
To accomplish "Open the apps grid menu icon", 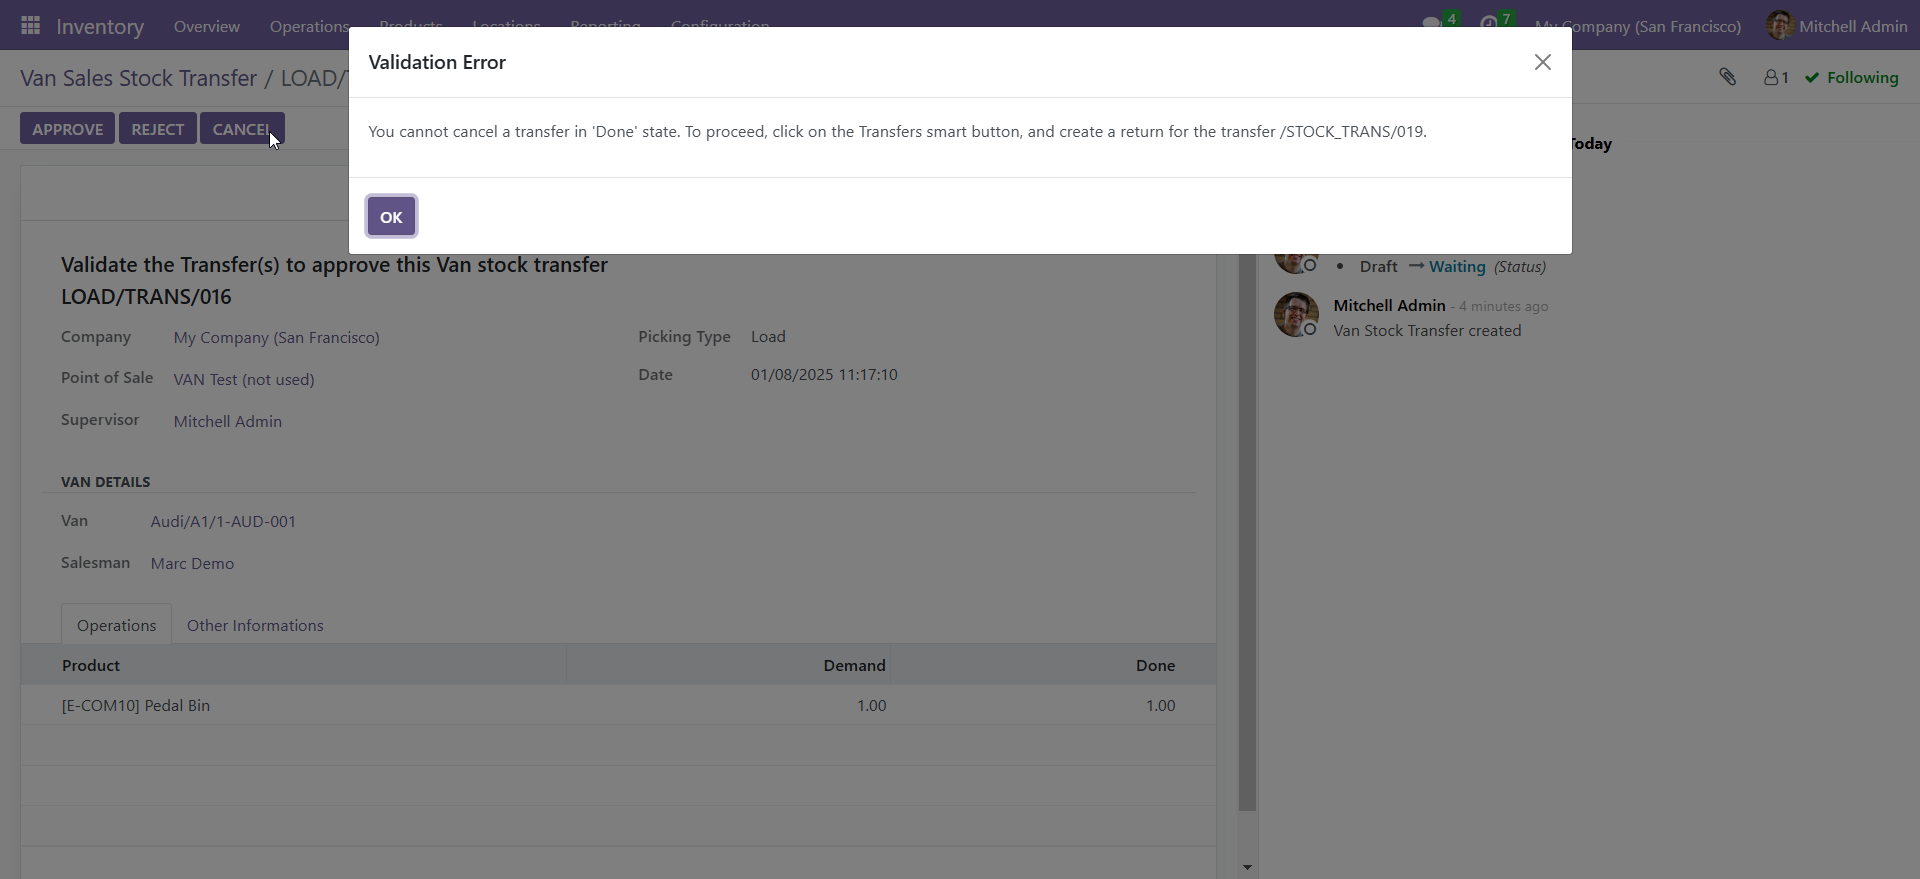I will click(x=31, y=26).
